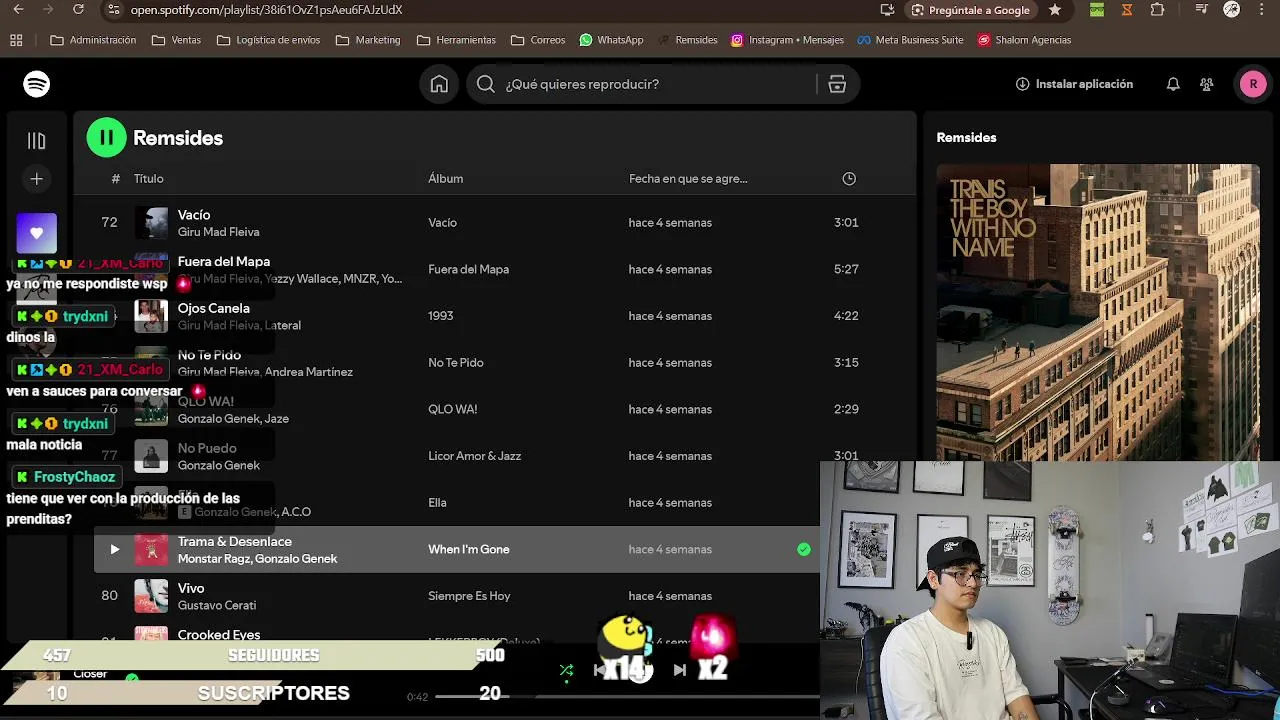Open Logística de envíos bookmarks folder
The image size is (1280, 720).
point(269,40)
